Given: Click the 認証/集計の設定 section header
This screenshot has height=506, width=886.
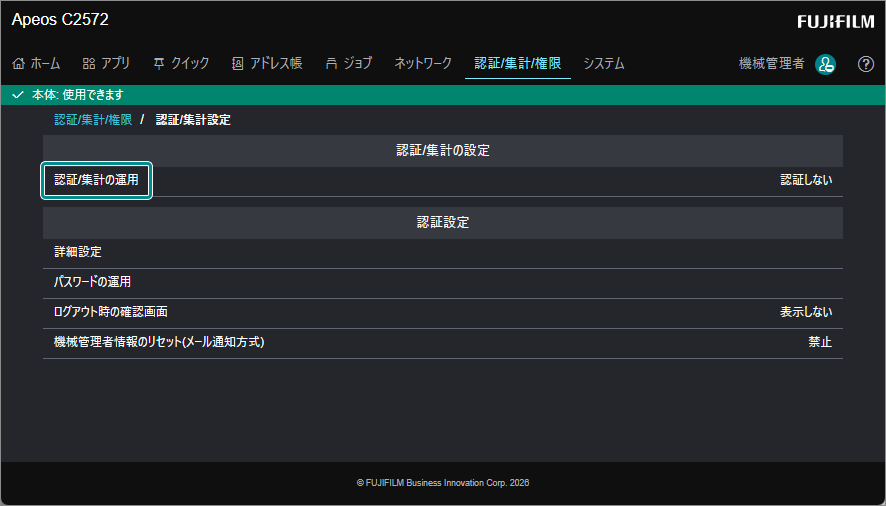Looking at the screenshot, I should pyautogui.click(x=443, y=150).
